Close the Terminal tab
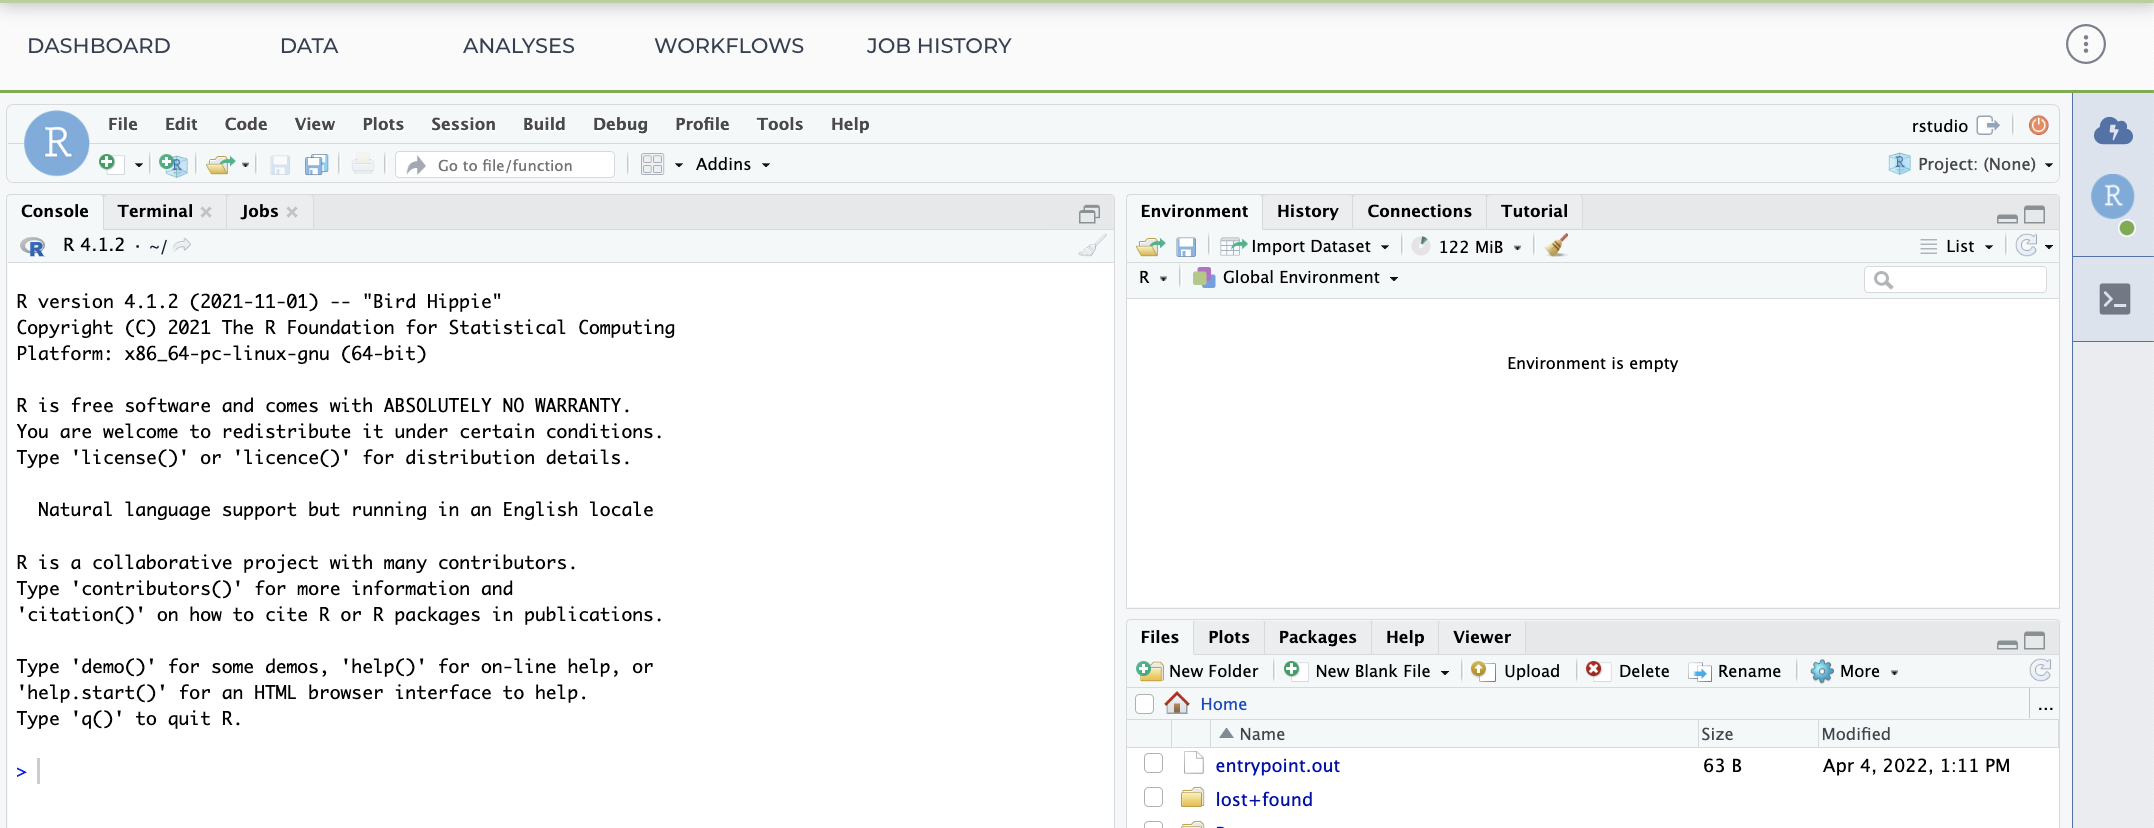 click(206, 212)
